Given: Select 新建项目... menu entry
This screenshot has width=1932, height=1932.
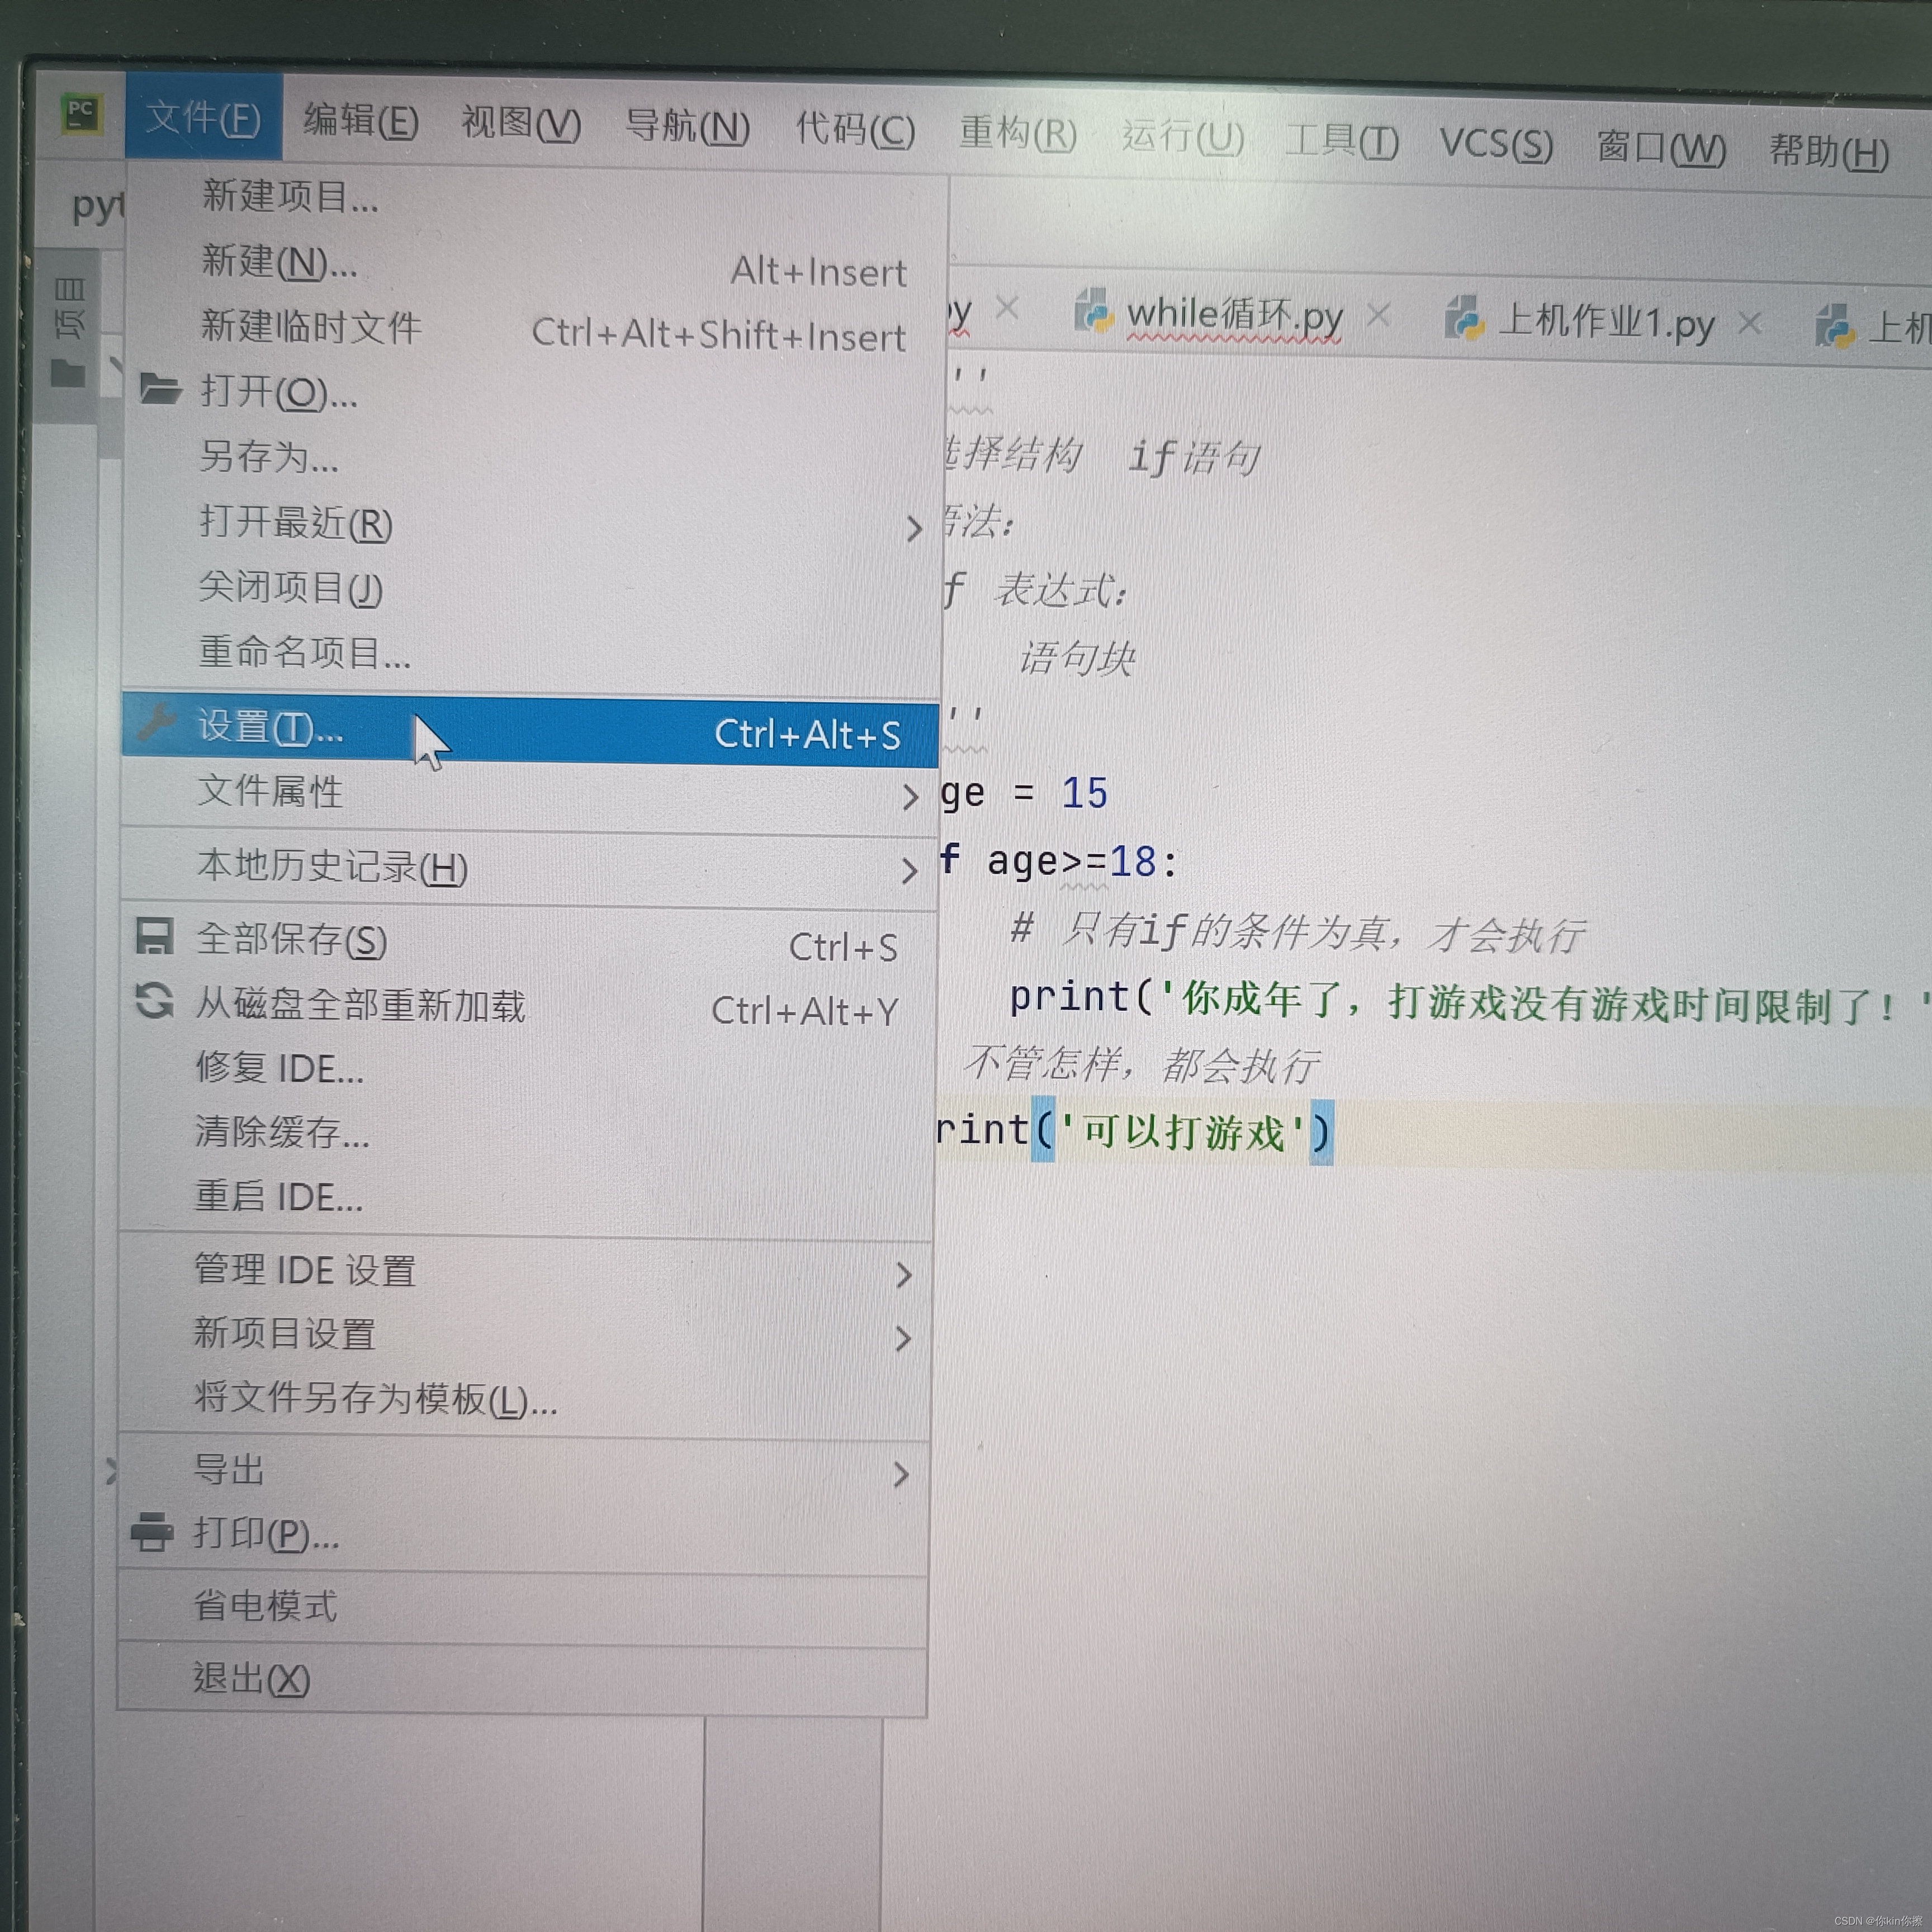Looking at the screenshot, I should point(290,196).
